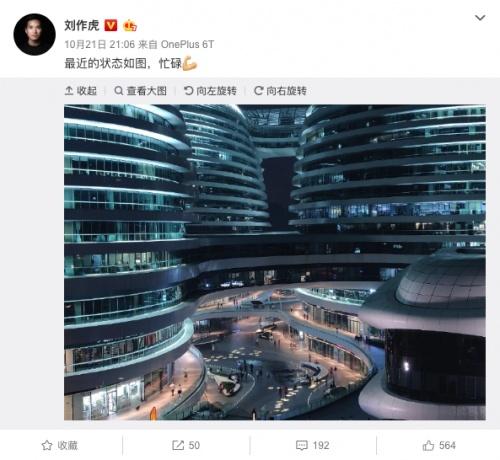Open the 10月21日 21:06 timestamp link
Image resolution: width=500 pixels, height=460 pixels.
(x=100, y=44)
